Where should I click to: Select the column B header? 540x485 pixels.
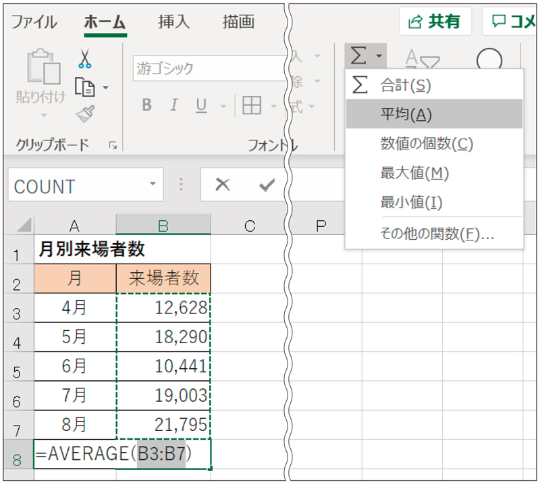pyautogui.click(x=163, y=225)
